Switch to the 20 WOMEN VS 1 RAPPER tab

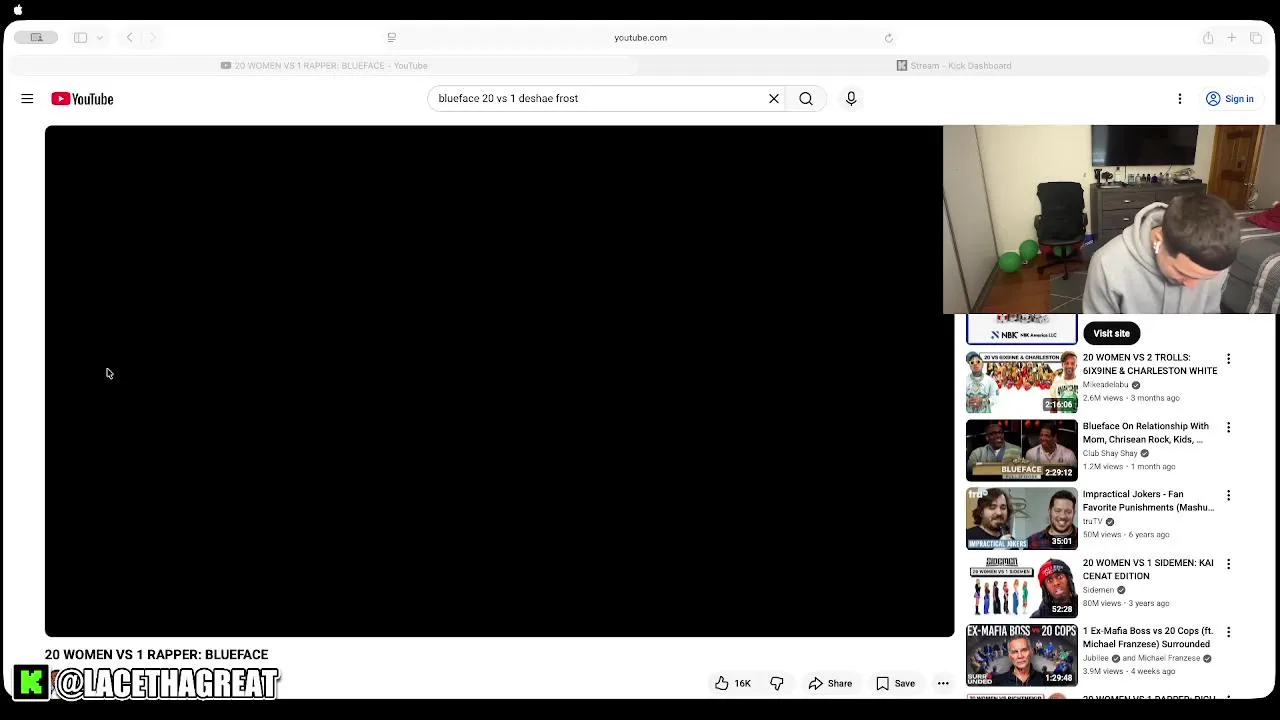pyautogui.click(x=324, y=66)
